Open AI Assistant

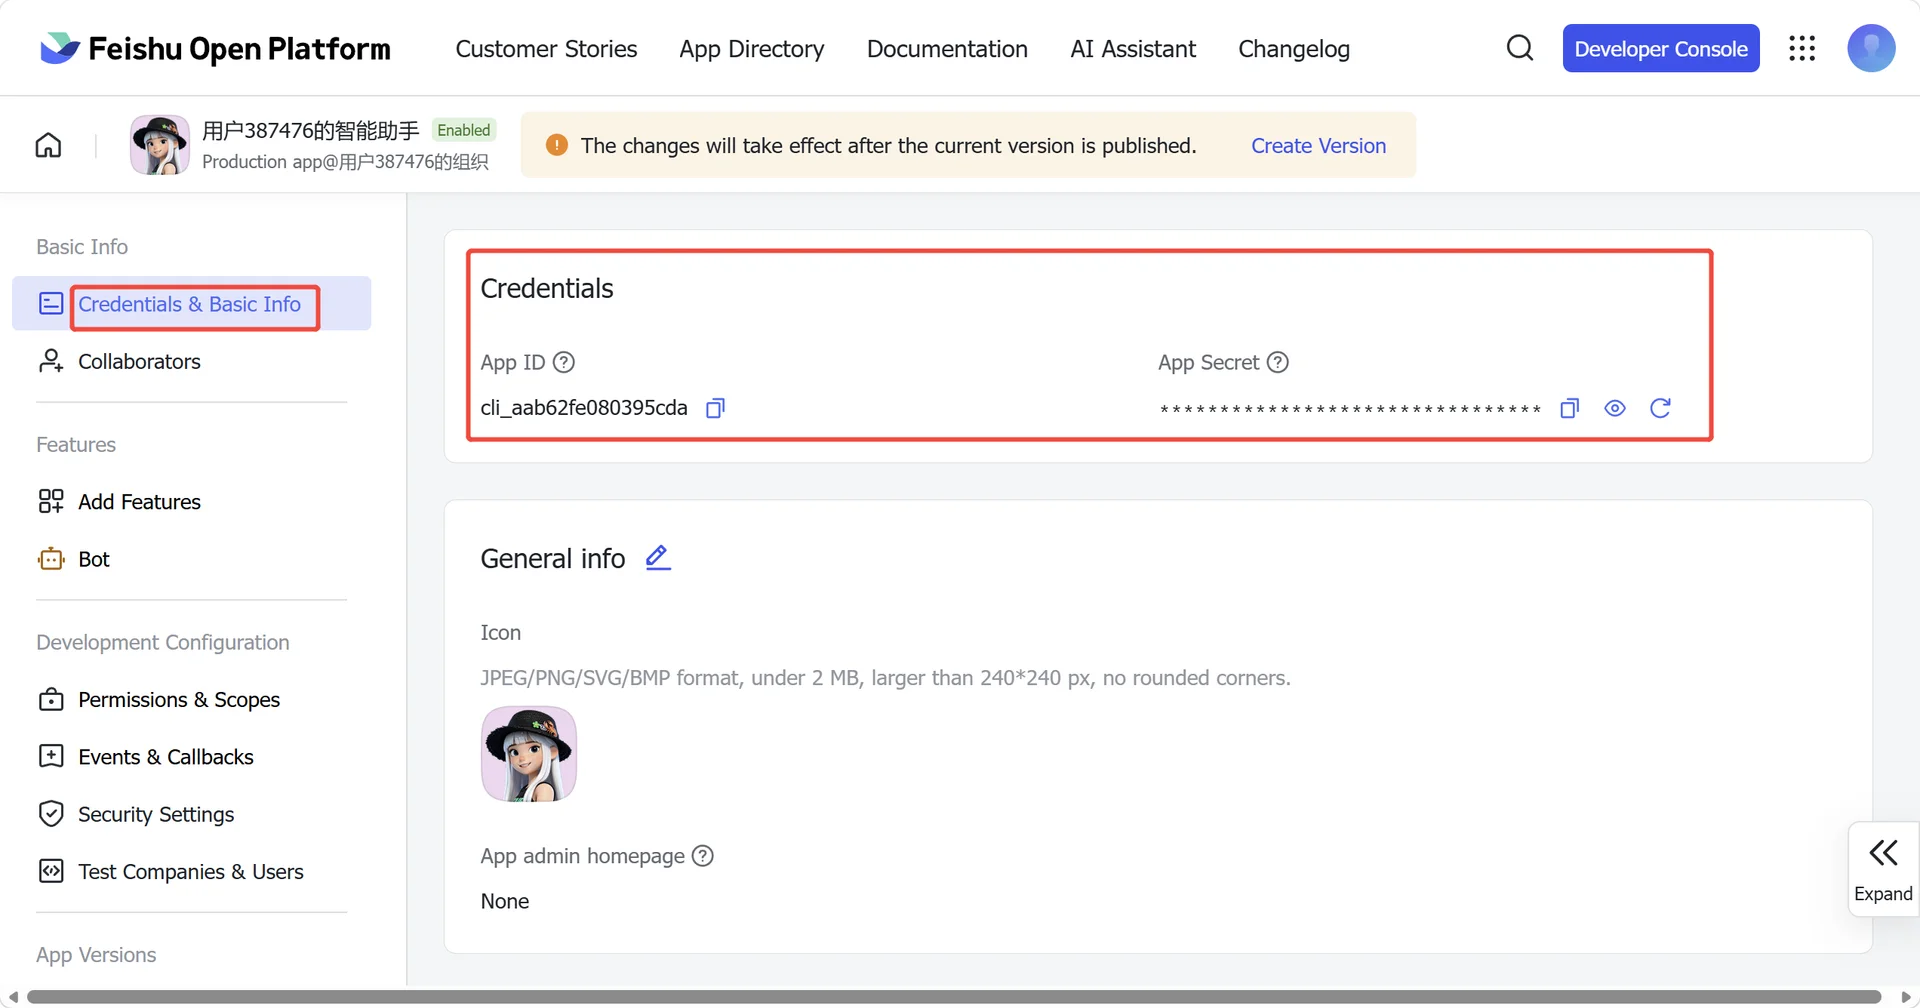[1133, 48]
